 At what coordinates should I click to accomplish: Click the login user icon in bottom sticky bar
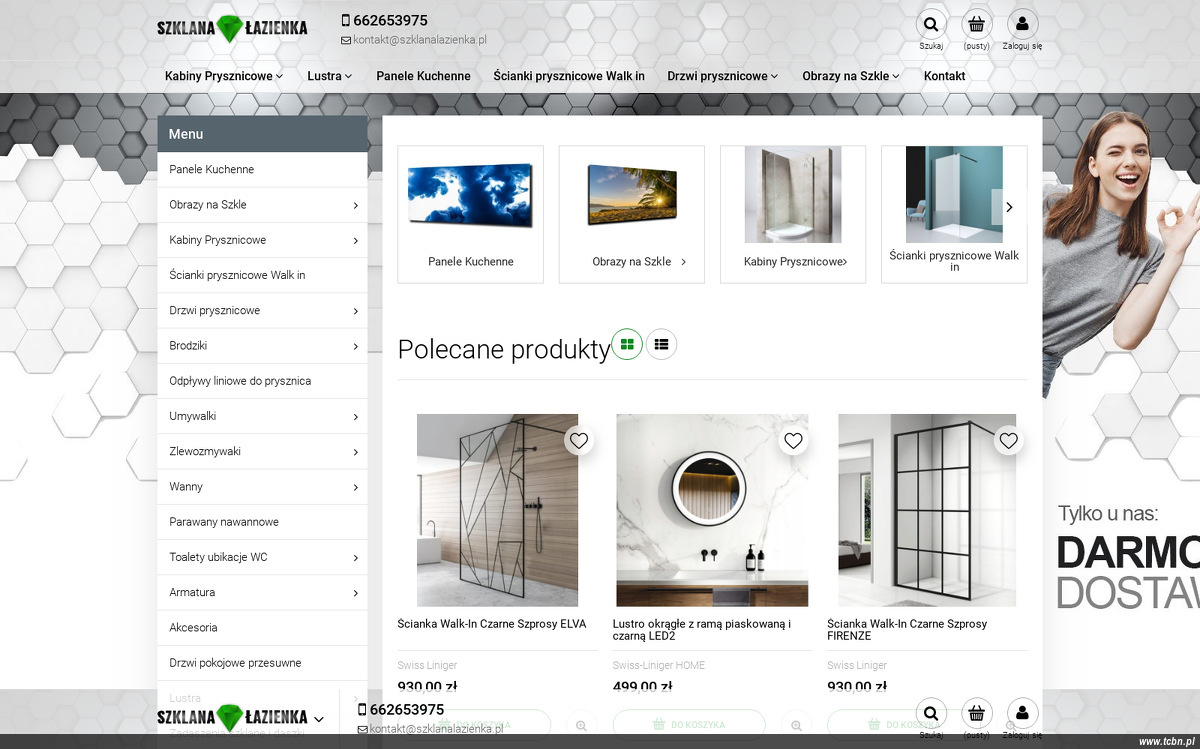[x=1022, y=713]
